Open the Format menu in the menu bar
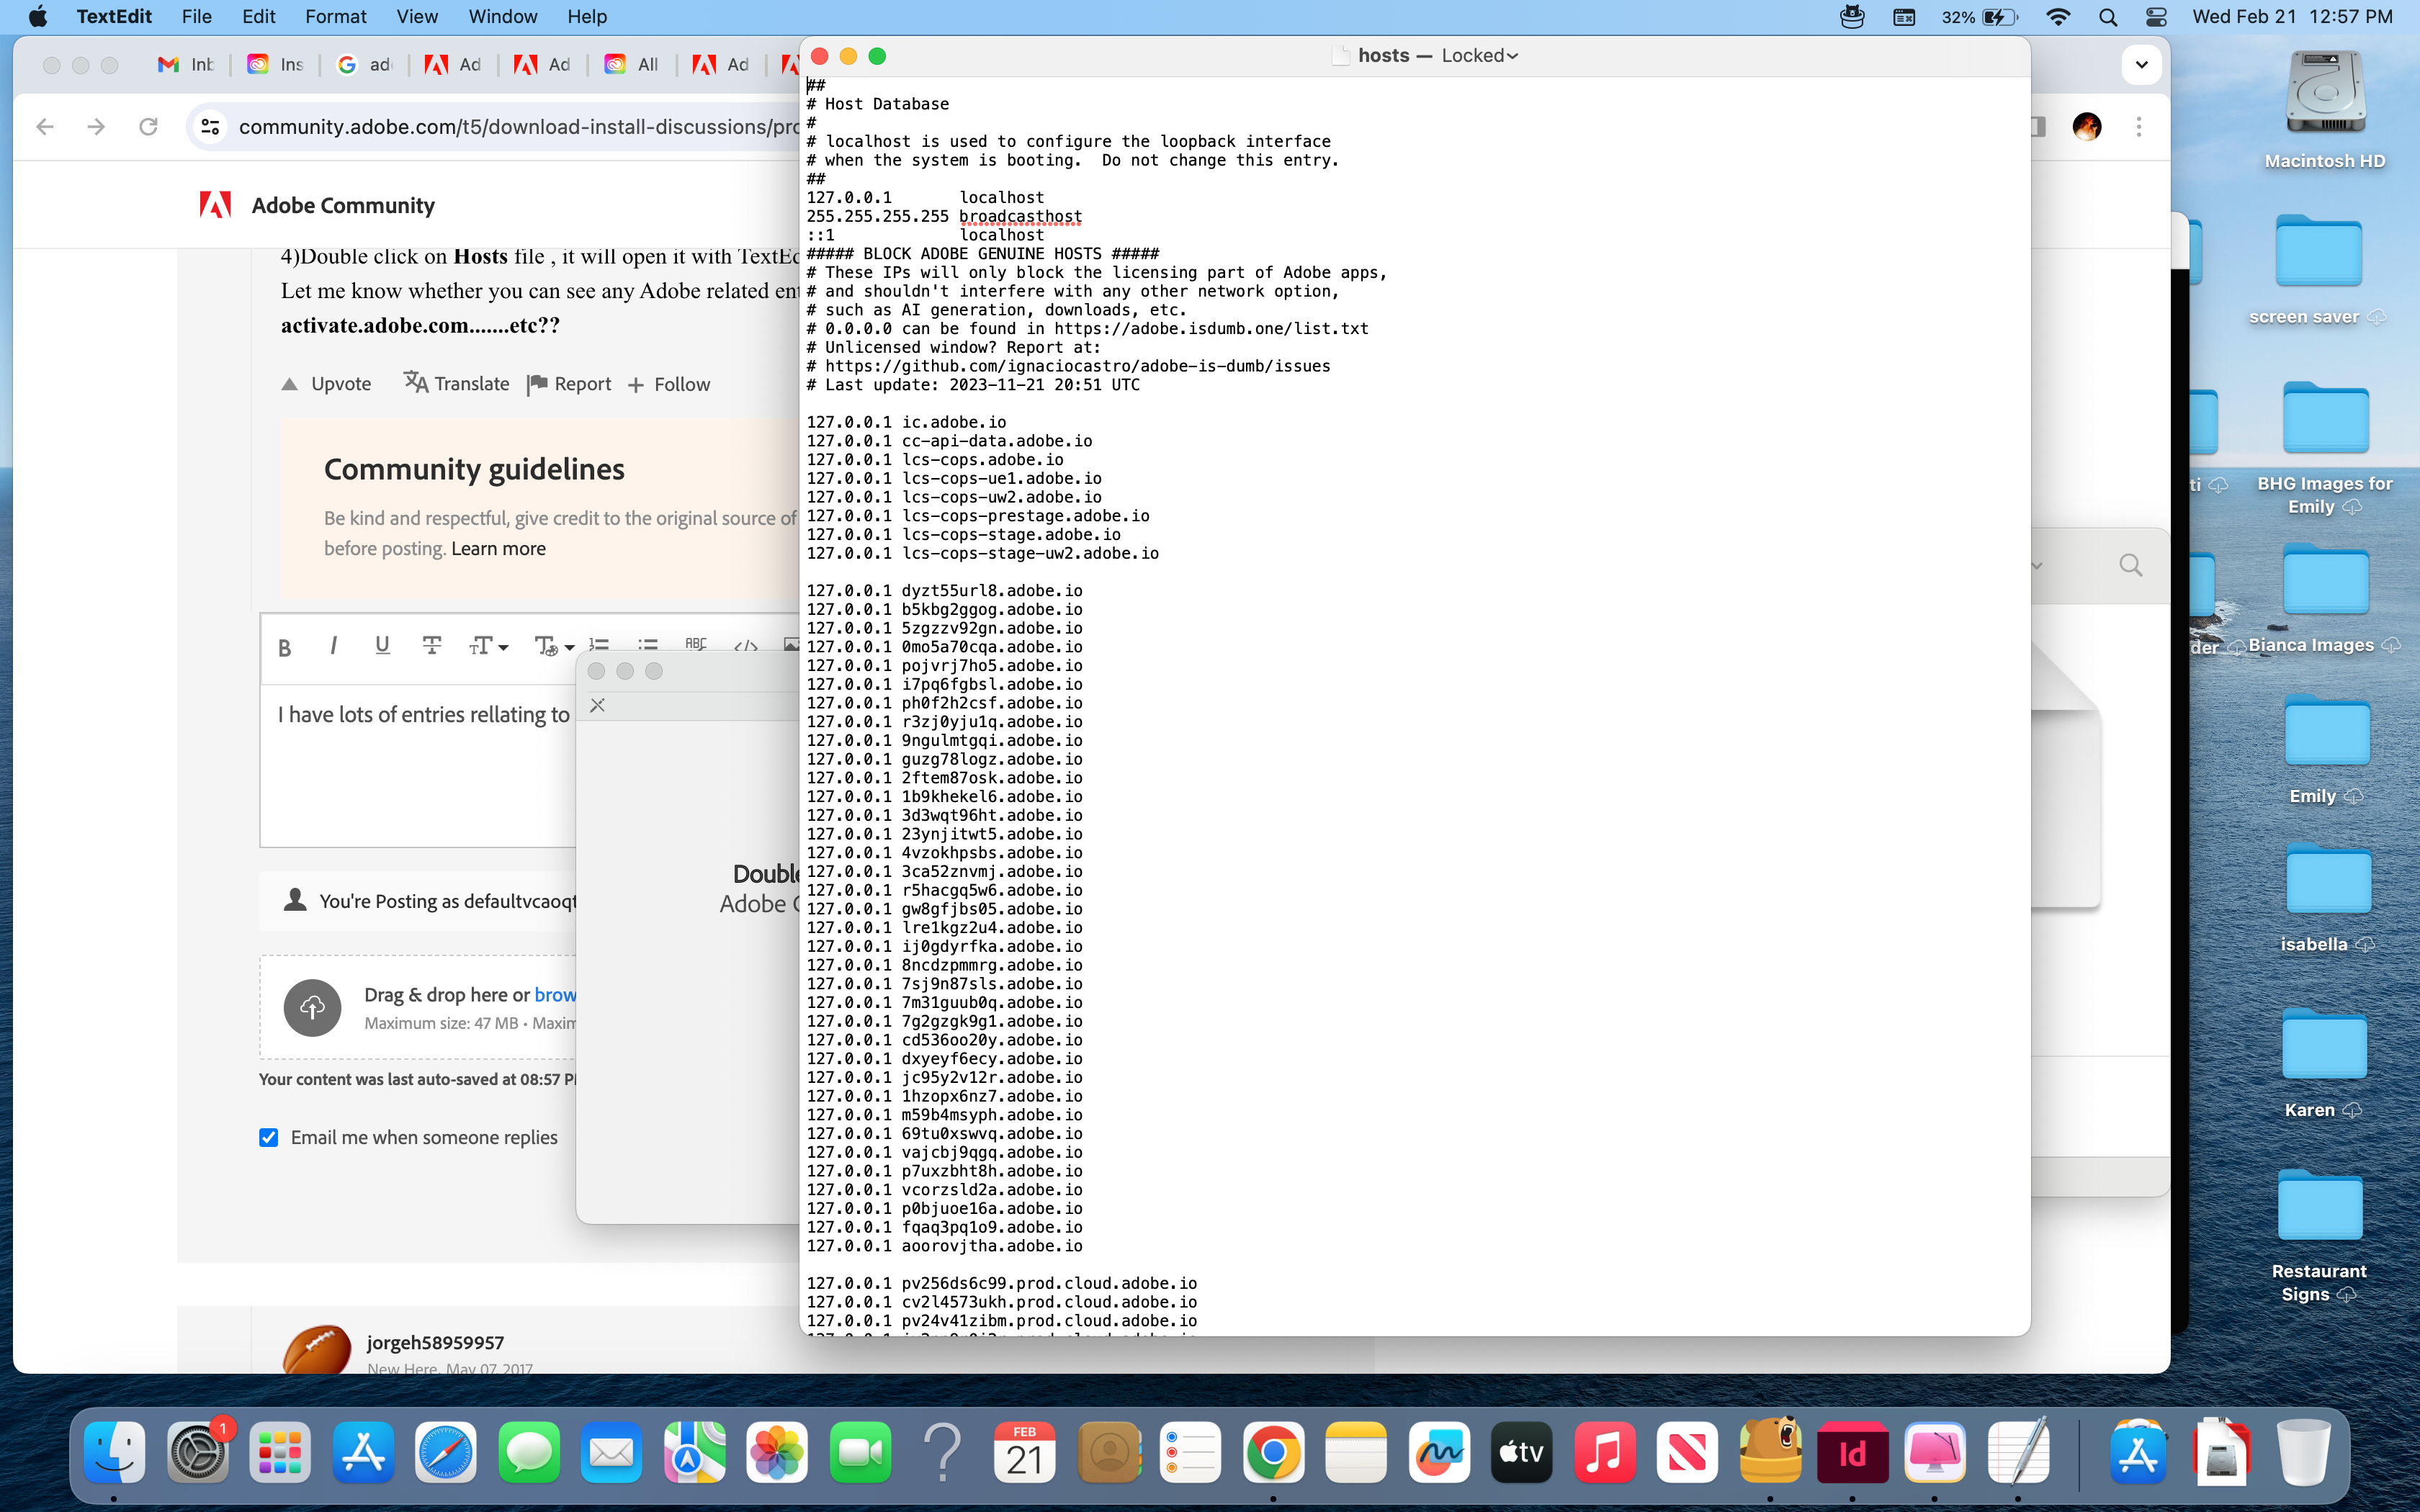2420x1512 pixels. [x=335, y=17]
